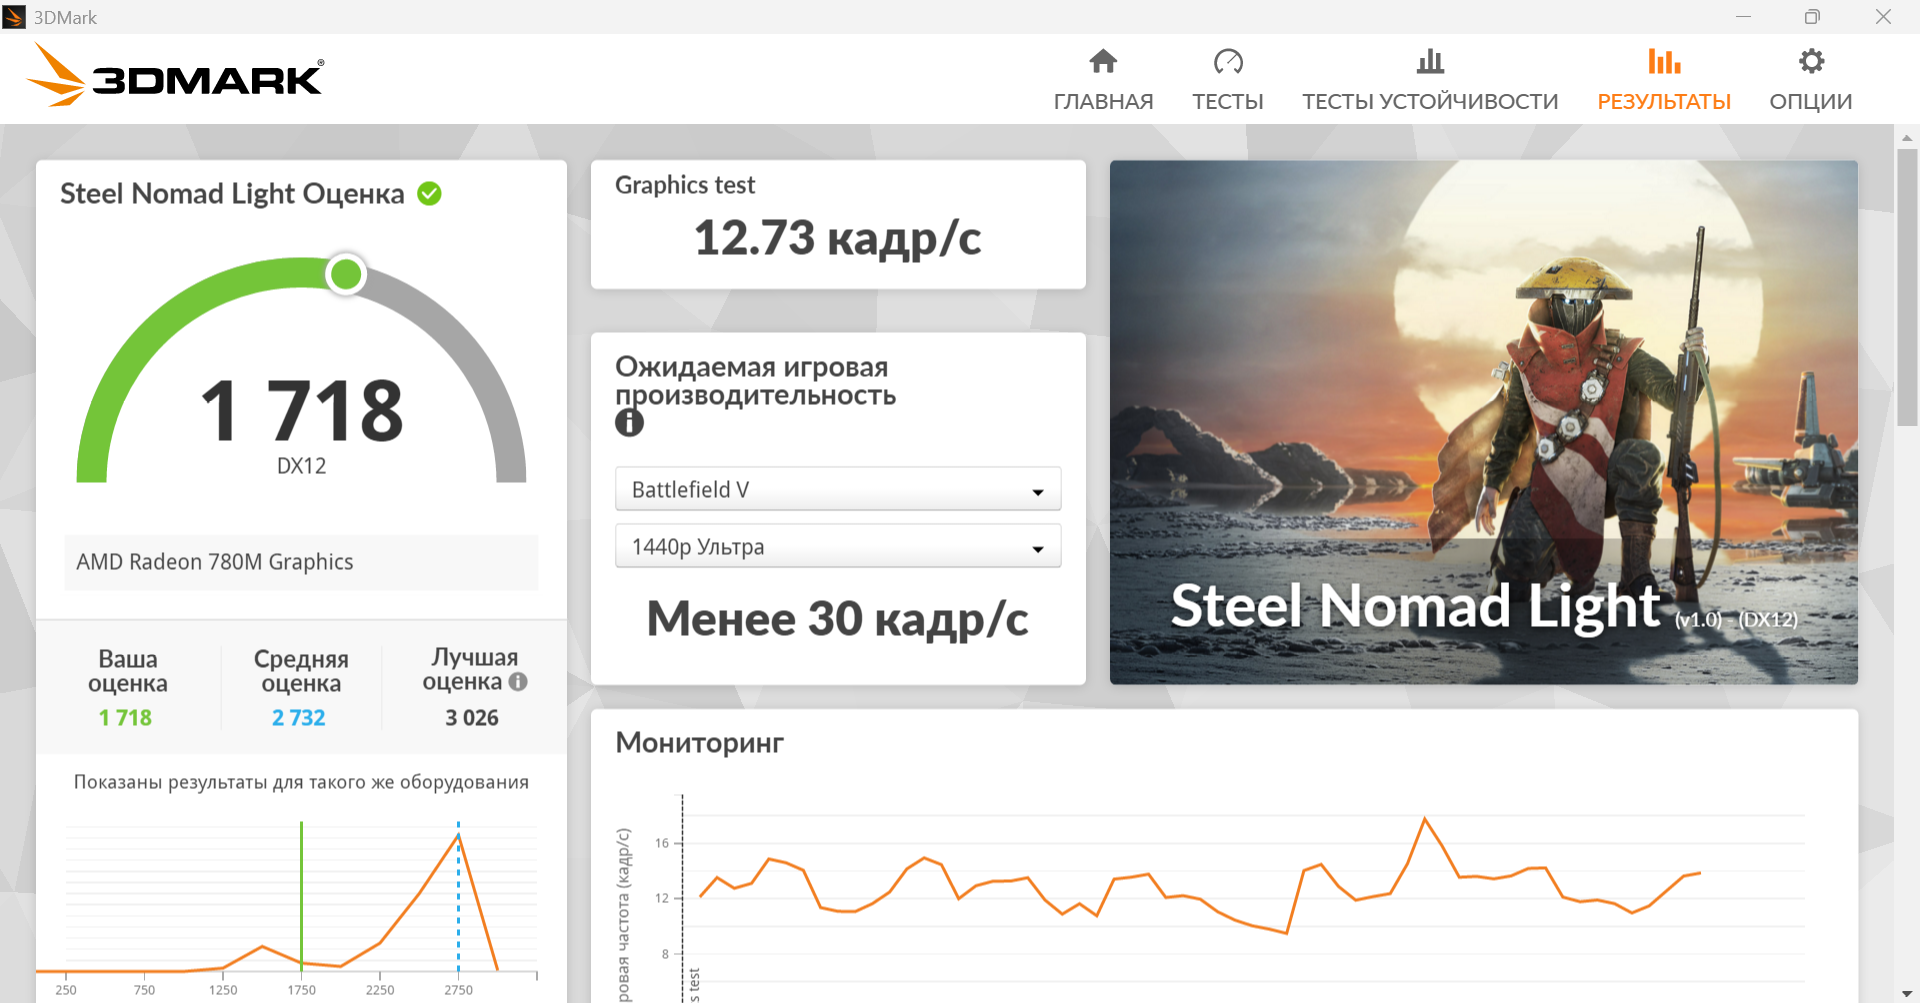The image size is (1920, 1003).
Task: Expand the 1440p Ультра resolution dropdown
Action: coord(838,546)
